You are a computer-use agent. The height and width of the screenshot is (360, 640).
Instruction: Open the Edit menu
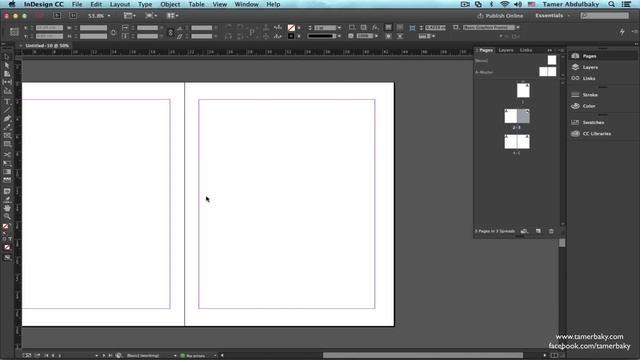tap(96, 4)
